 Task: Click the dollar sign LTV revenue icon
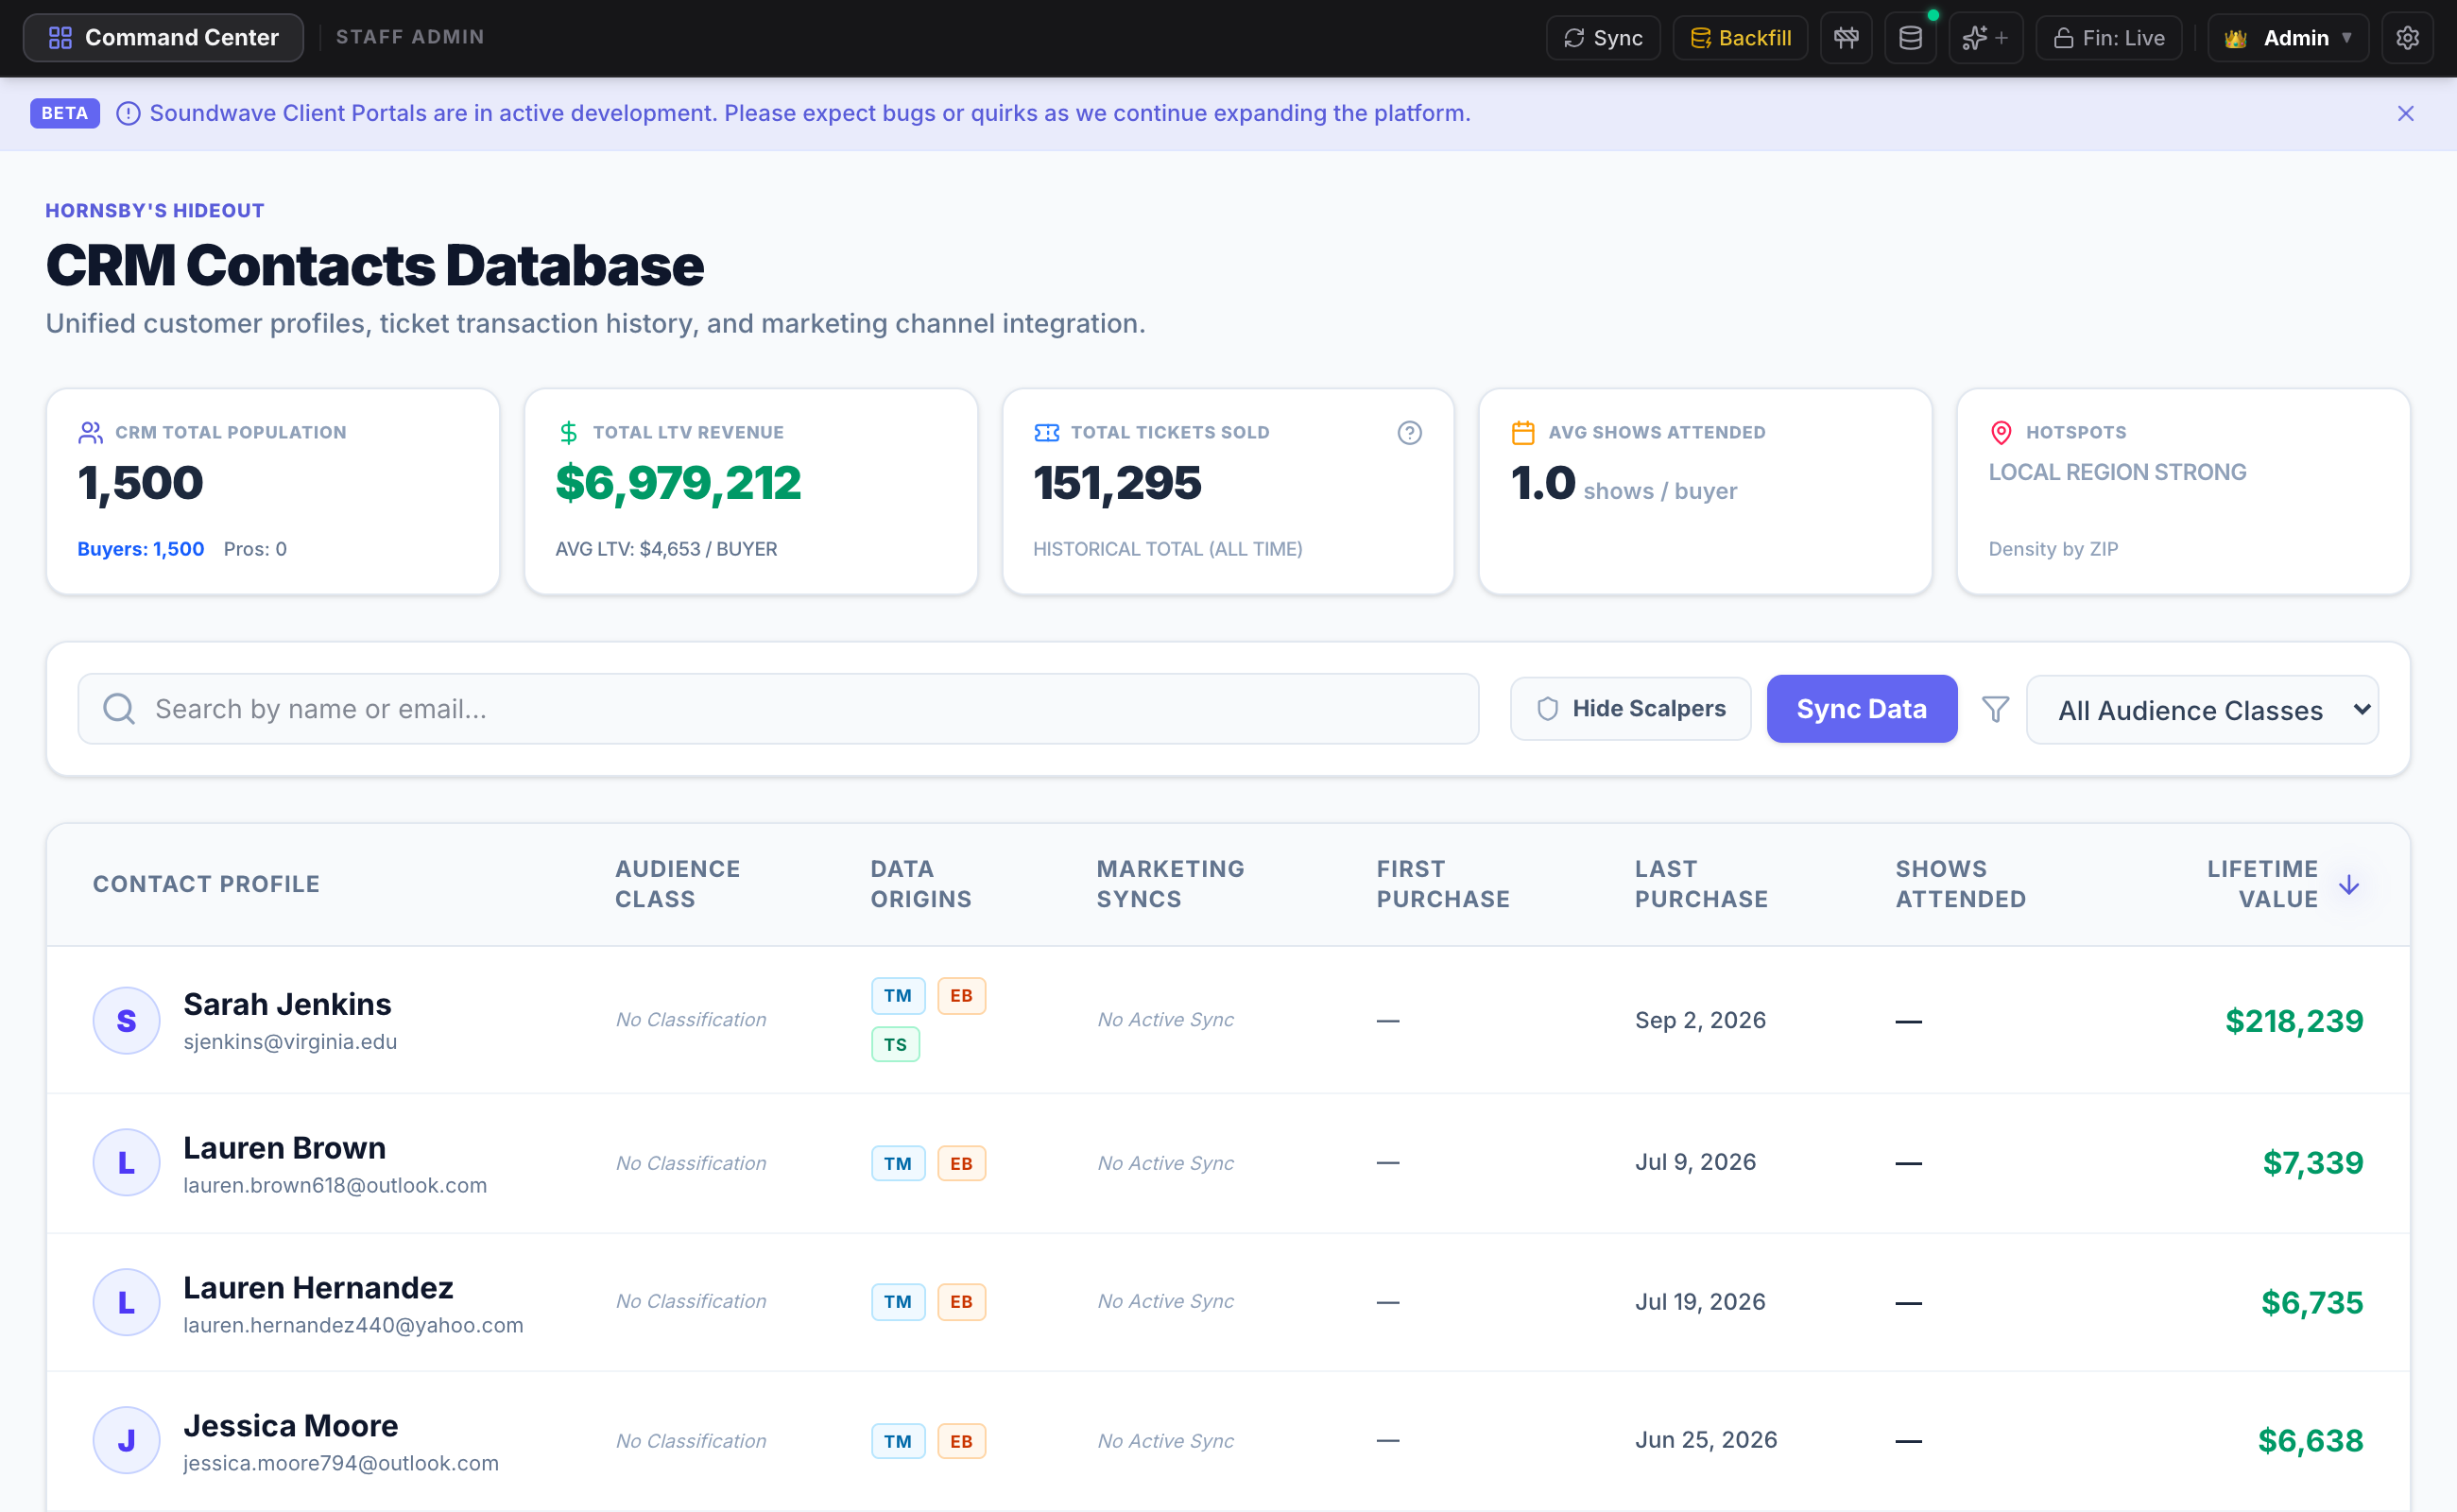pos(568,433)
